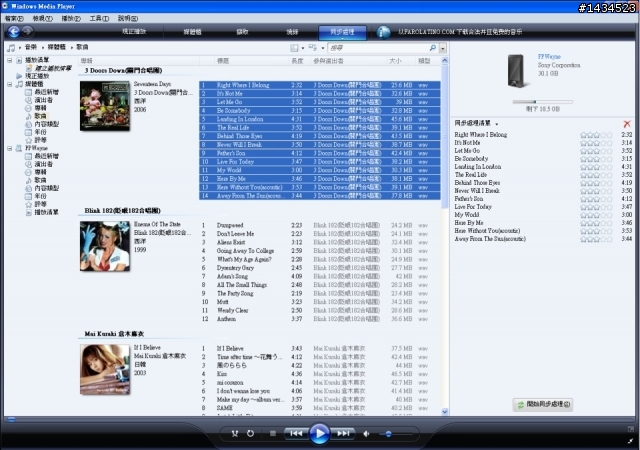Collapse the 媒體櫃 tree node
640x450 pixels.
click(9, 84)
